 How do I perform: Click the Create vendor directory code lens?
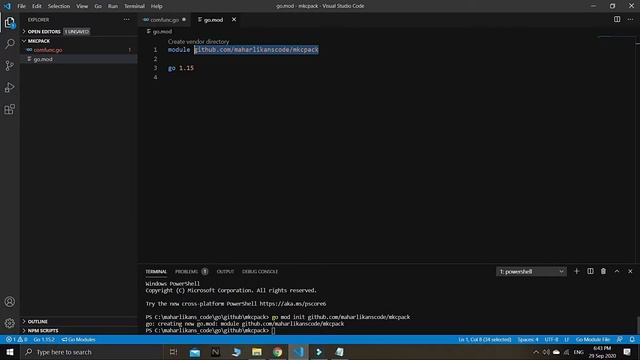pyautogui.click(x=198, y=42)
